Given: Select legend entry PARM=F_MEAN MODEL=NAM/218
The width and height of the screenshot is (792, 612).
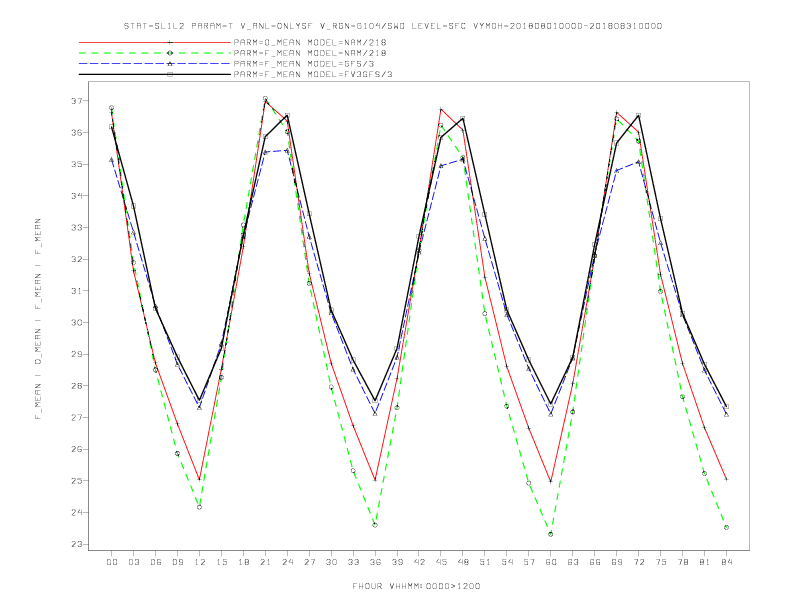Looking at the screenshot, I should (x=310, y=53).
